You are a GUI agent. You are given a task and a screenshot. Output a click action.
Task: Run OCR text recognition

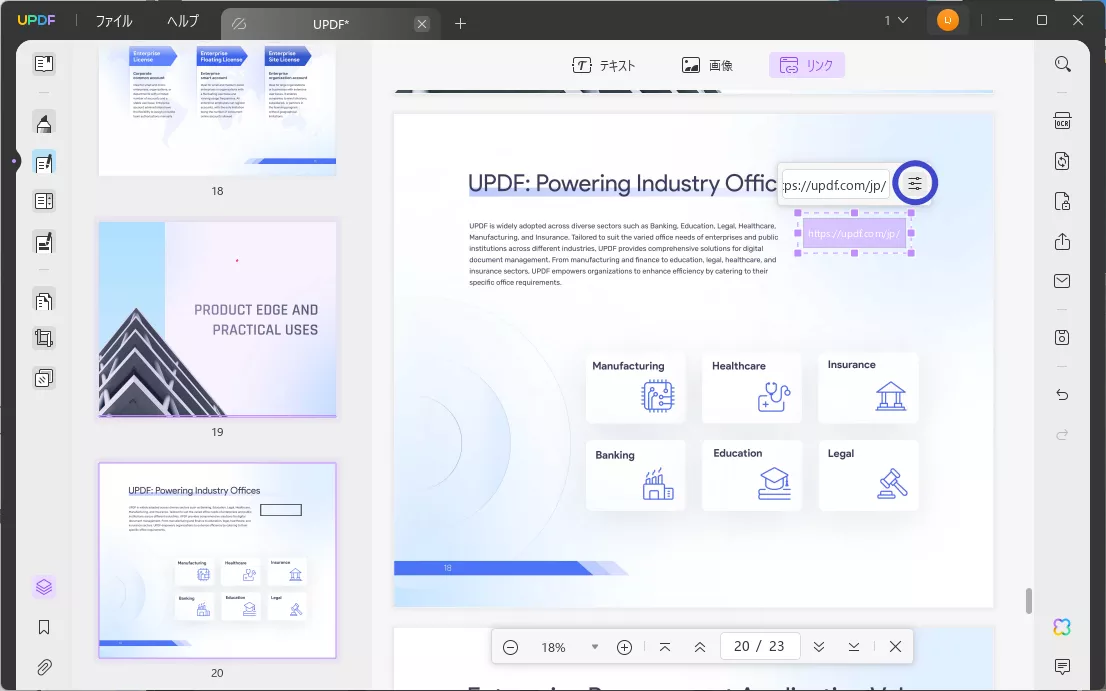tap(1062, 121)
